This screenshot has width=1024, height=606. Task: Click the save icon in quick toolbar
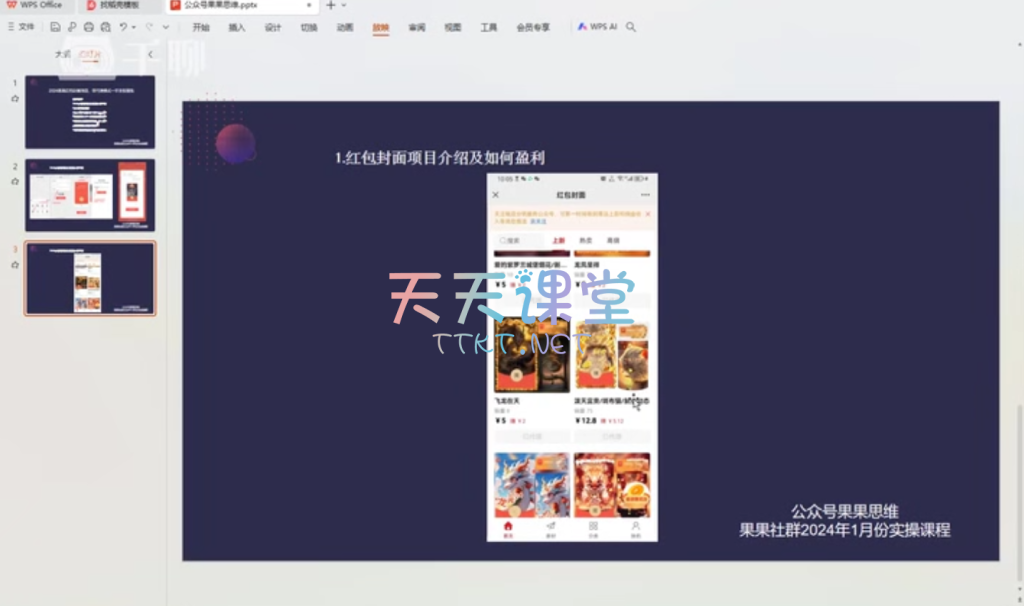tap(55, 27)
